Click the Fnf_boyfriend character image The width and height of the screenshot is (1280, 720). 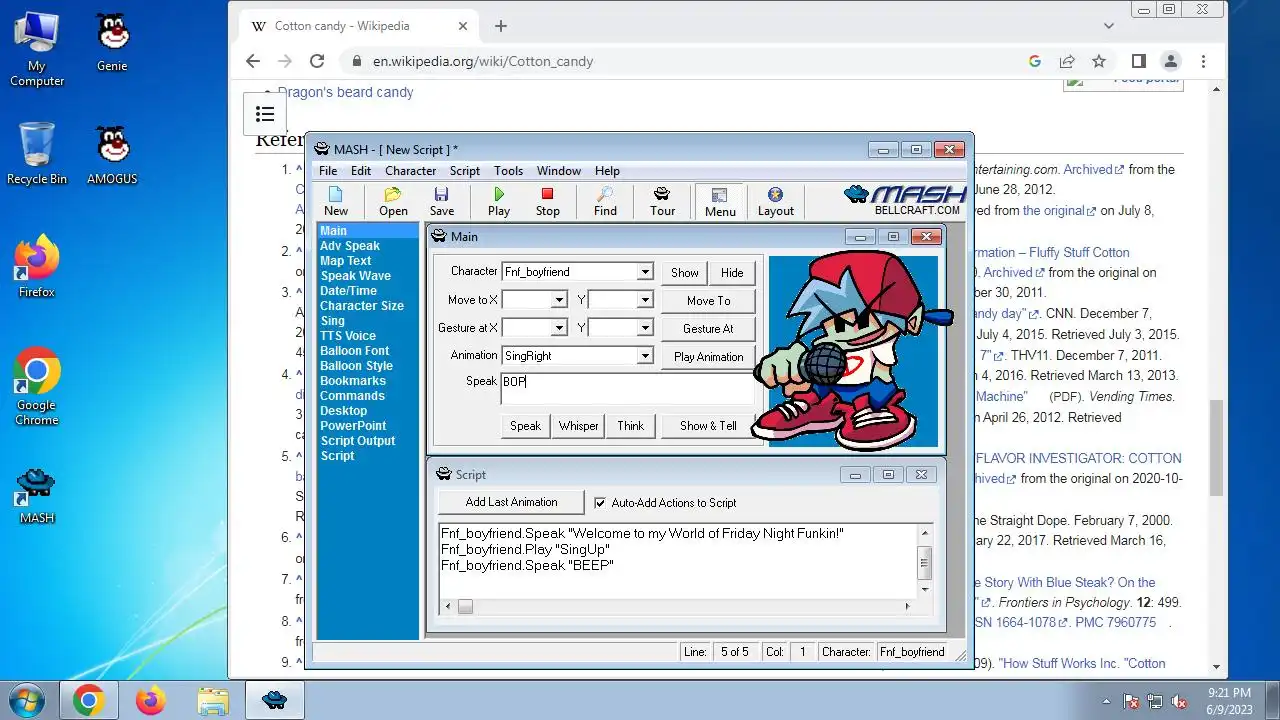tap(853, 351)
